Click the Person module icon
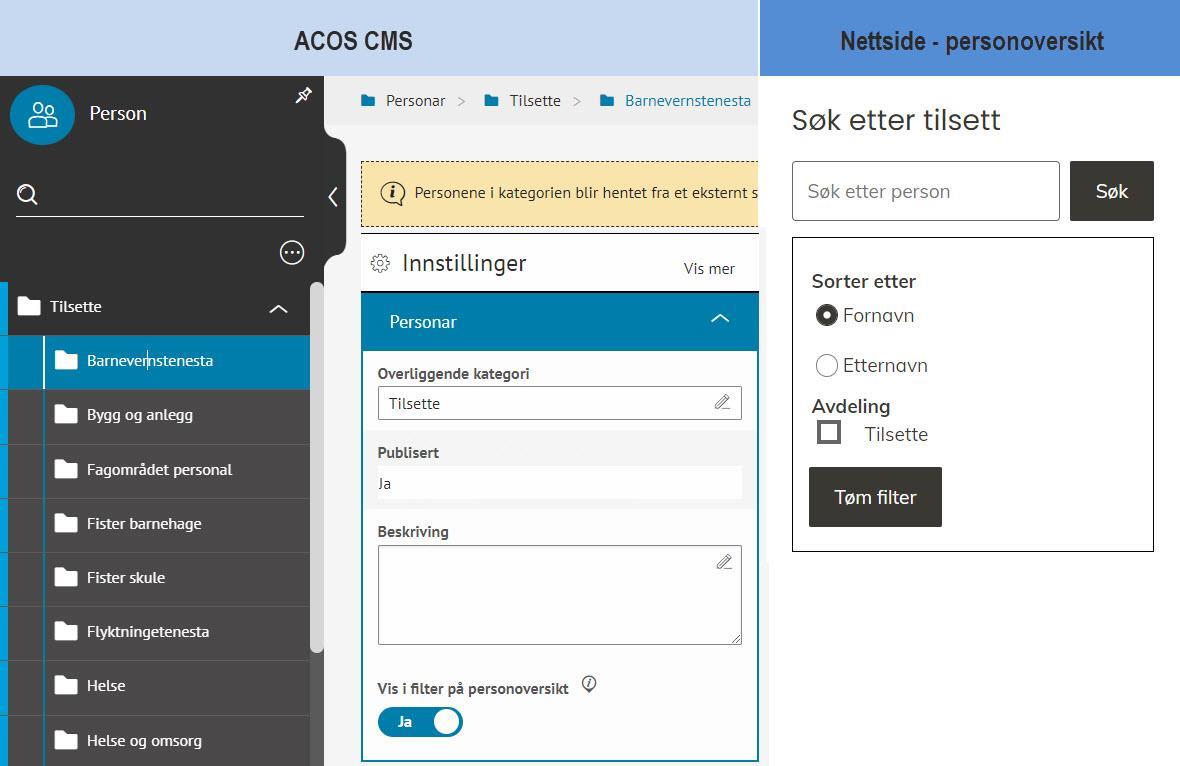The width and height of the screenshot is (1180, 766). coord(42,114)
